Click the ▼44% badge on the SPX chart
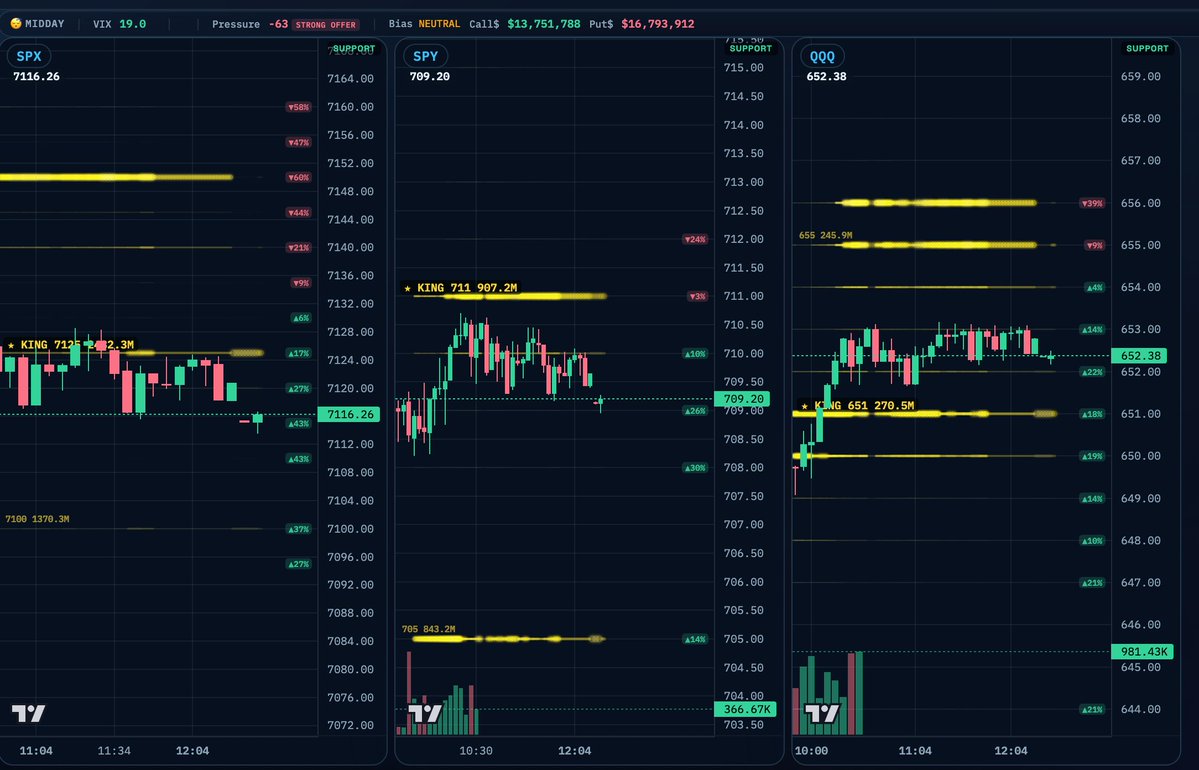 298,213
